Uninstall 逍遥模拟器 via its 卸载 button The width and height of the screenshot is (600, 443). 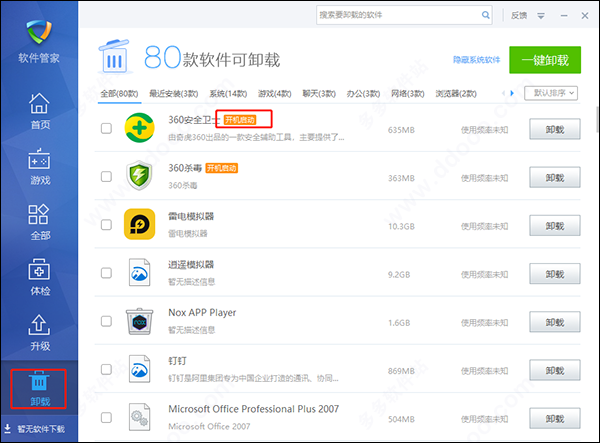point(555,274)
